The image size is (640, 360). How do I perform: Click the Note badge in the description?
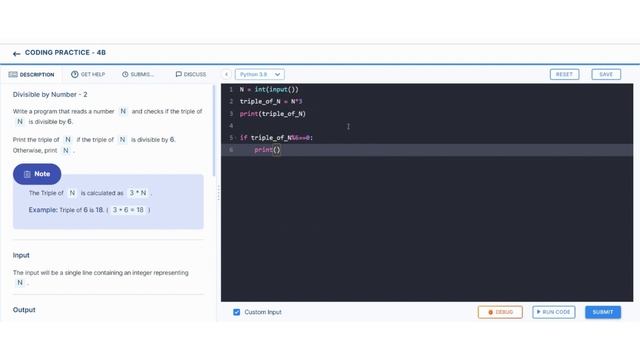[37, 174]
